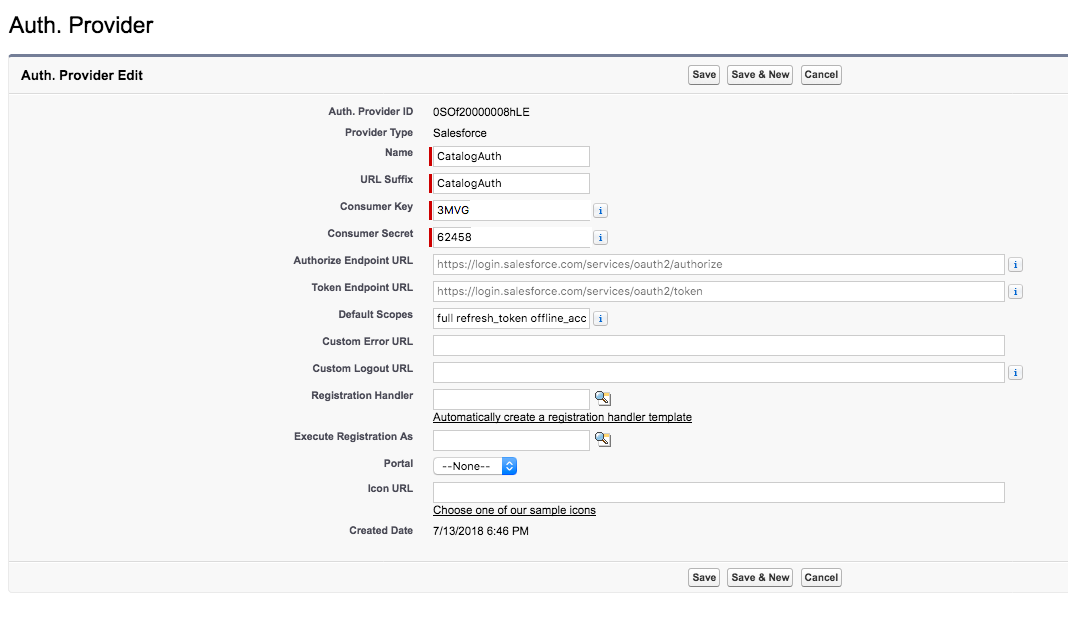Image resolution: width=1068 pixels, height=632 pixels.
Task: Focus the Consumer Secret field
Action: pyautogui.click(x=511, y=237)
